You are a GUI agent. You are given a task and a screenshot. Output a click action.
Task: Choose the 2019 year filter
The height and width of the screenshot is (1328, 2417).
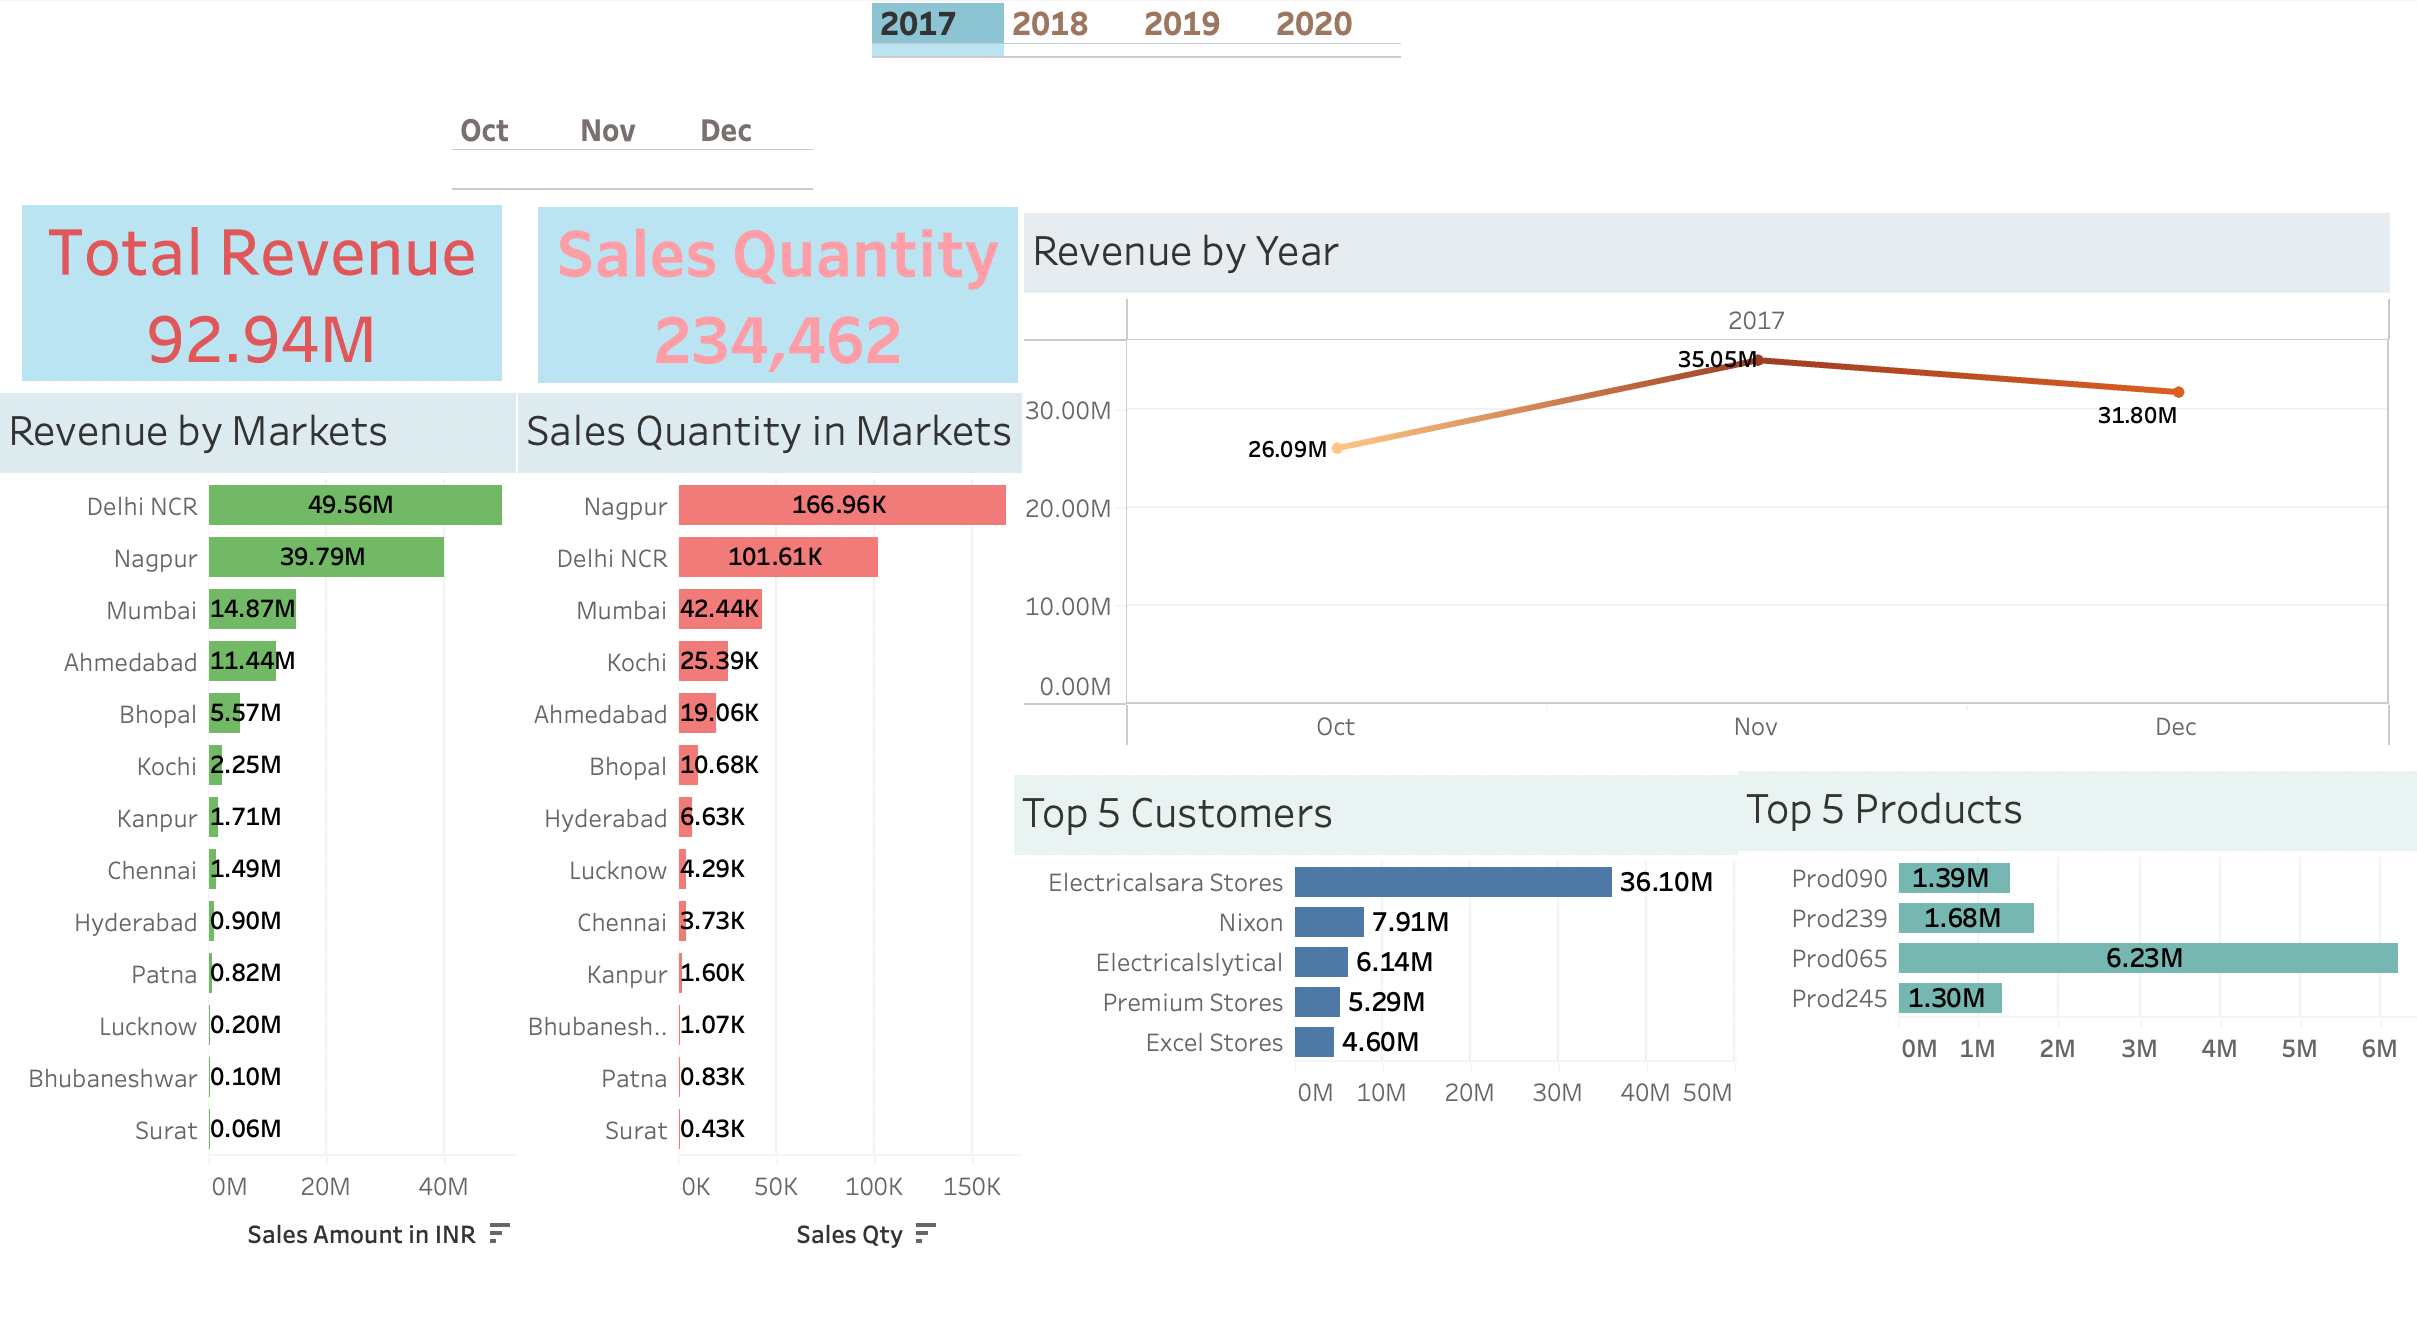click(x=1181, y=24)
